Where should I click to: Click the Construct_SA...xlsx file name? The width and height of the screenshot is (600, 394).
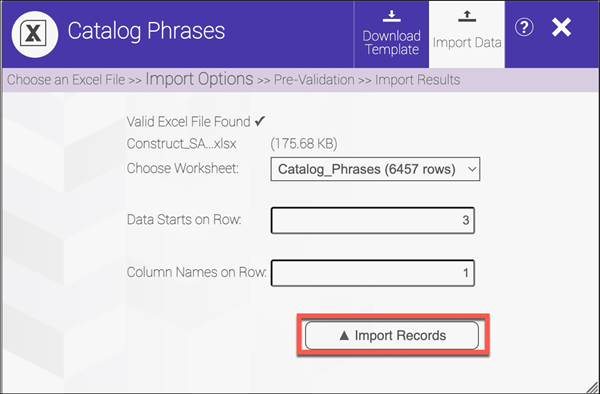[181, 144]
